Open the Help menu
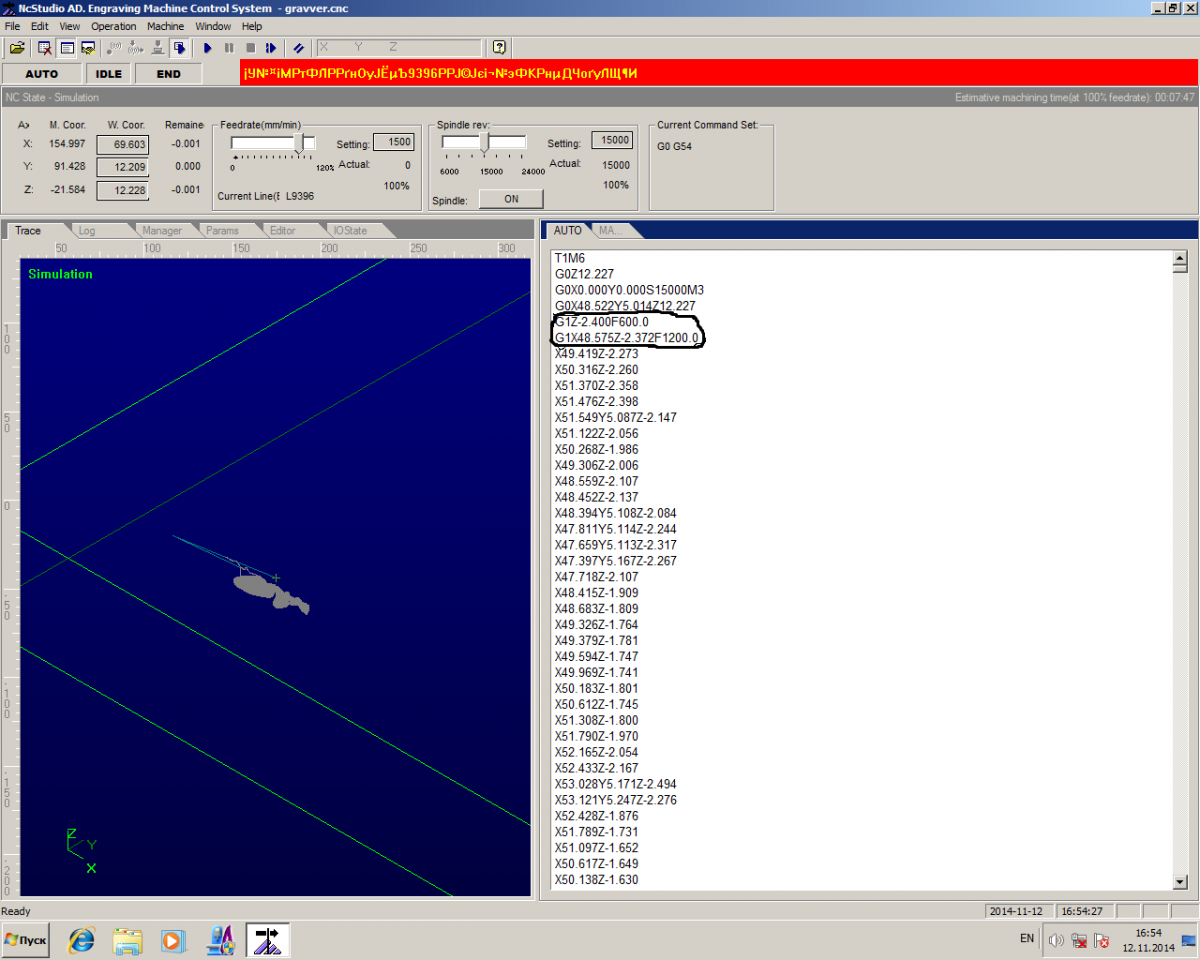Viewport: 1200px width, 960px height. (x=252, y=26)
